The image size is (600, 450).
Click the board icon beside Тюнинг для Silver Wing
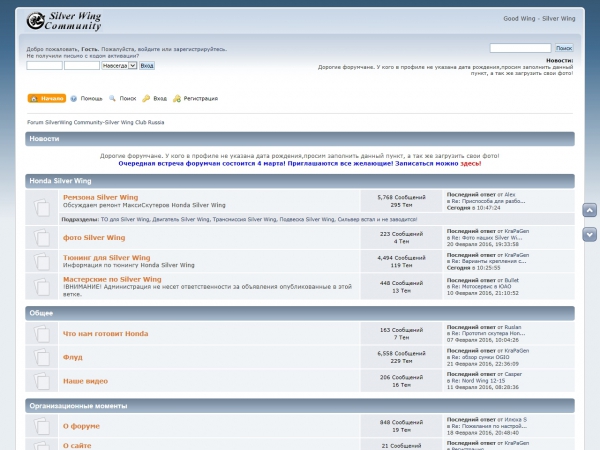pos(42,261)
